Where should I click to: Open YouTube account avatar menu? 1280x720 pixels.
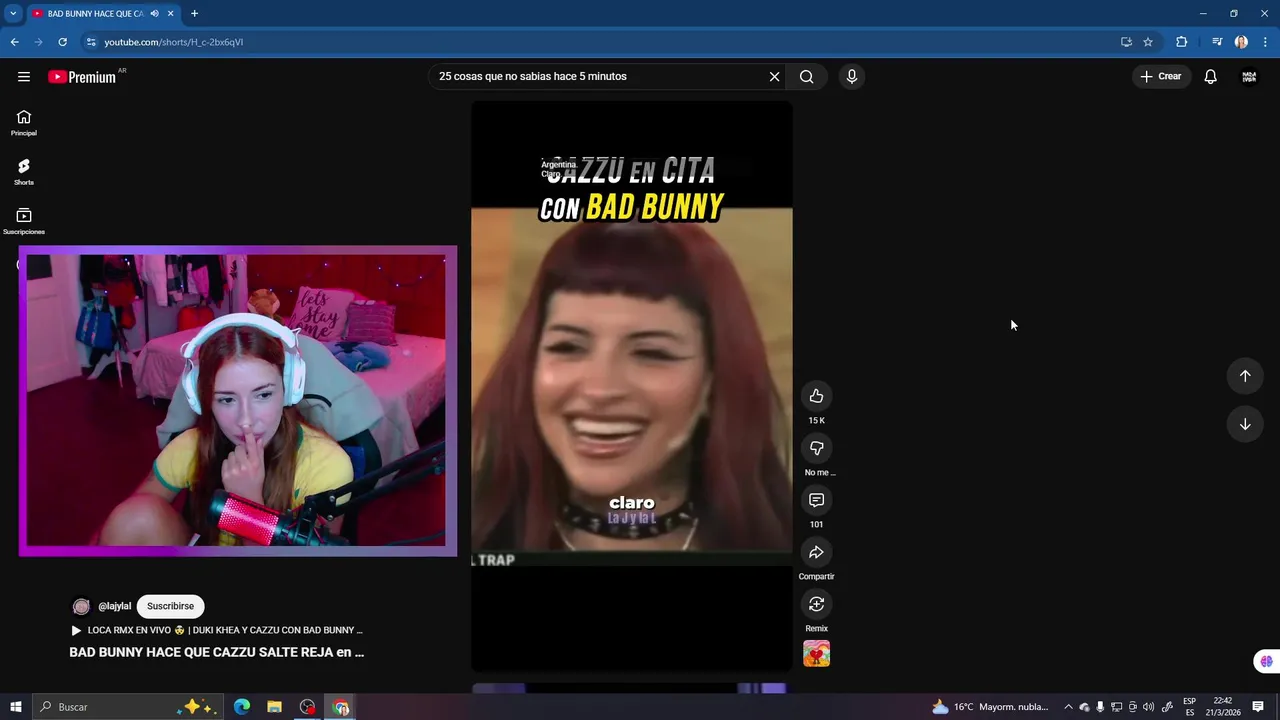pos(1249,76)
